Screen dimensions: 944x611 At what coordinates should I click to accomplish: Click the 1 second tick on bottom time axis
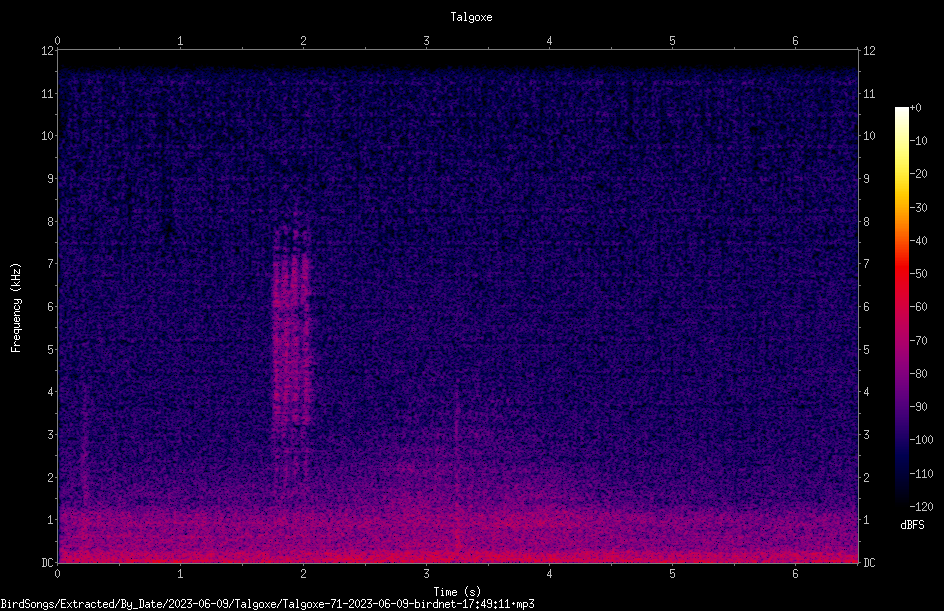coord(180,574)
